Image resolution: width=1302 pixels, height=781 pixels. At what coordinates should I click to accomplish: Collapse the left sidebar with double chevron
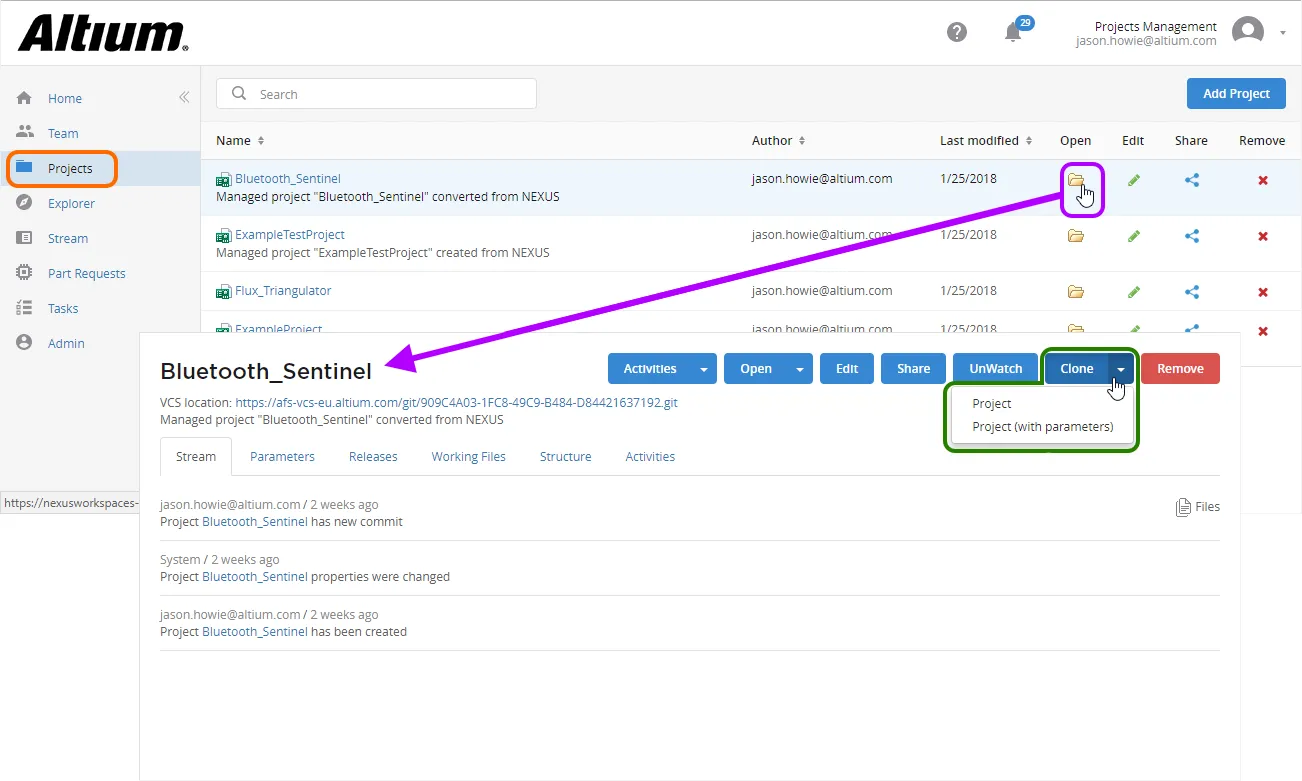[x=184, y=97]
